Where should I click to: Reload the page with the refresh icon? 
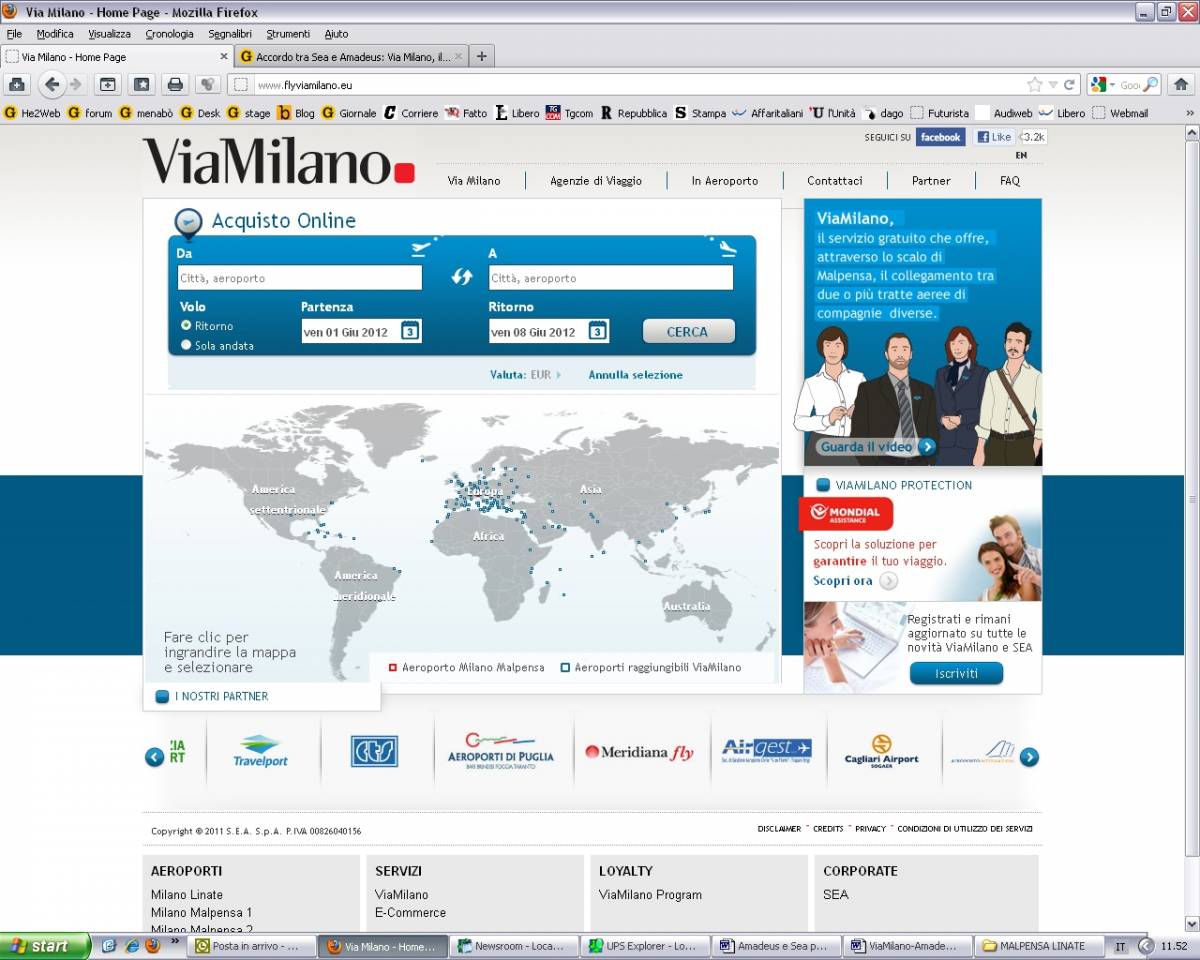tap(1069, 85)
